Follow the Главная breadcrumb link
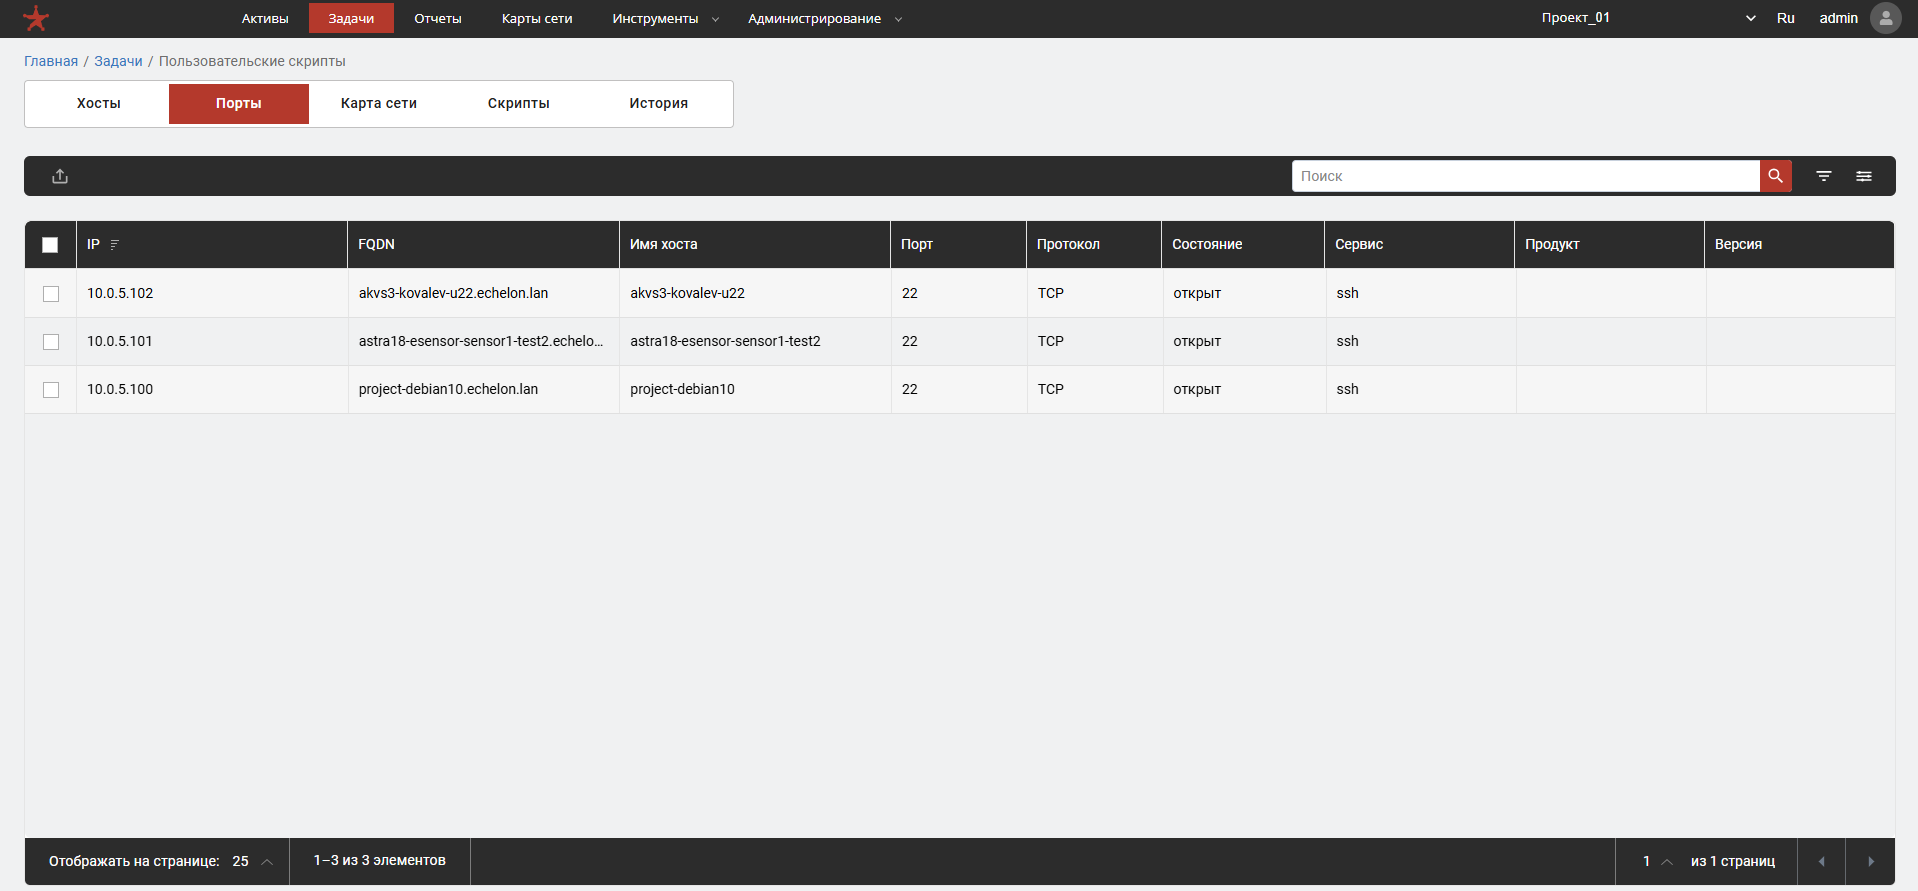The height and width of the screenshot is (891, 1918). click(51, 61)
